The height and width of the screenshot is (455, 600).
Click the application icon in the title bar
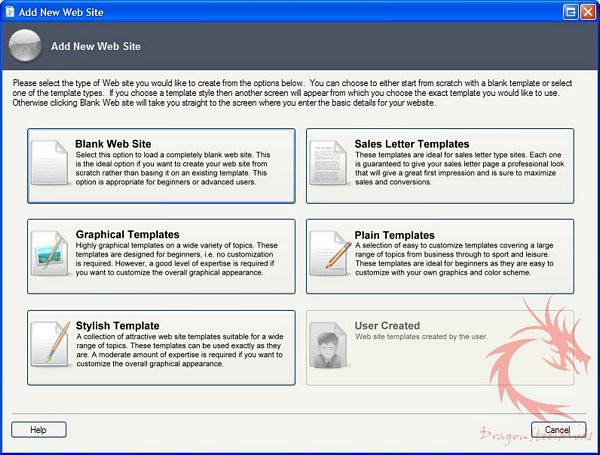click(12, 11)
